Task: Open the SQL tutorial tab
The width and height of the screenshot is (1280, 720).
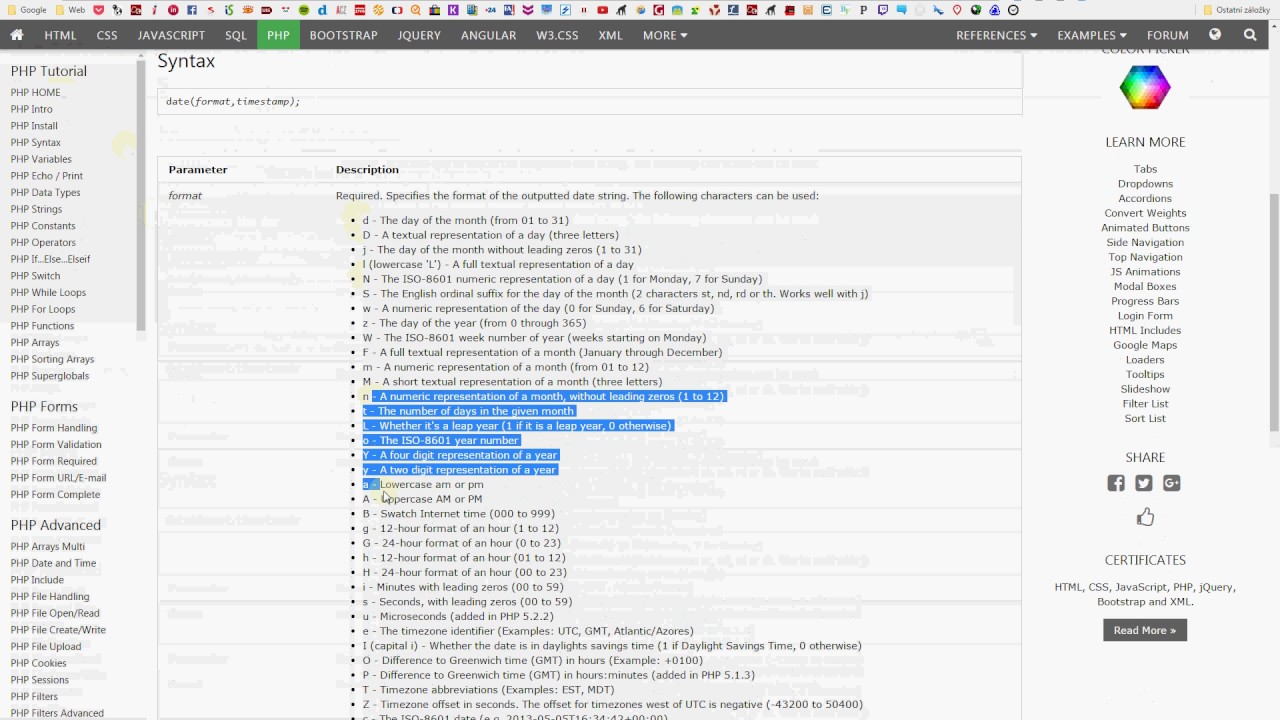Action: point(236,35)
